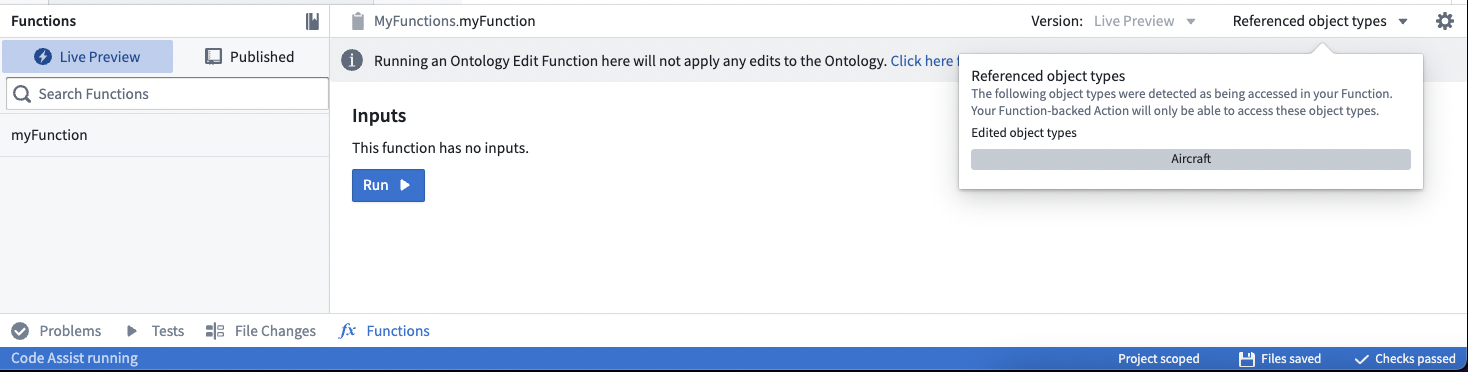
Task: Open the settings gear icon
Action: coord(1444,21)
